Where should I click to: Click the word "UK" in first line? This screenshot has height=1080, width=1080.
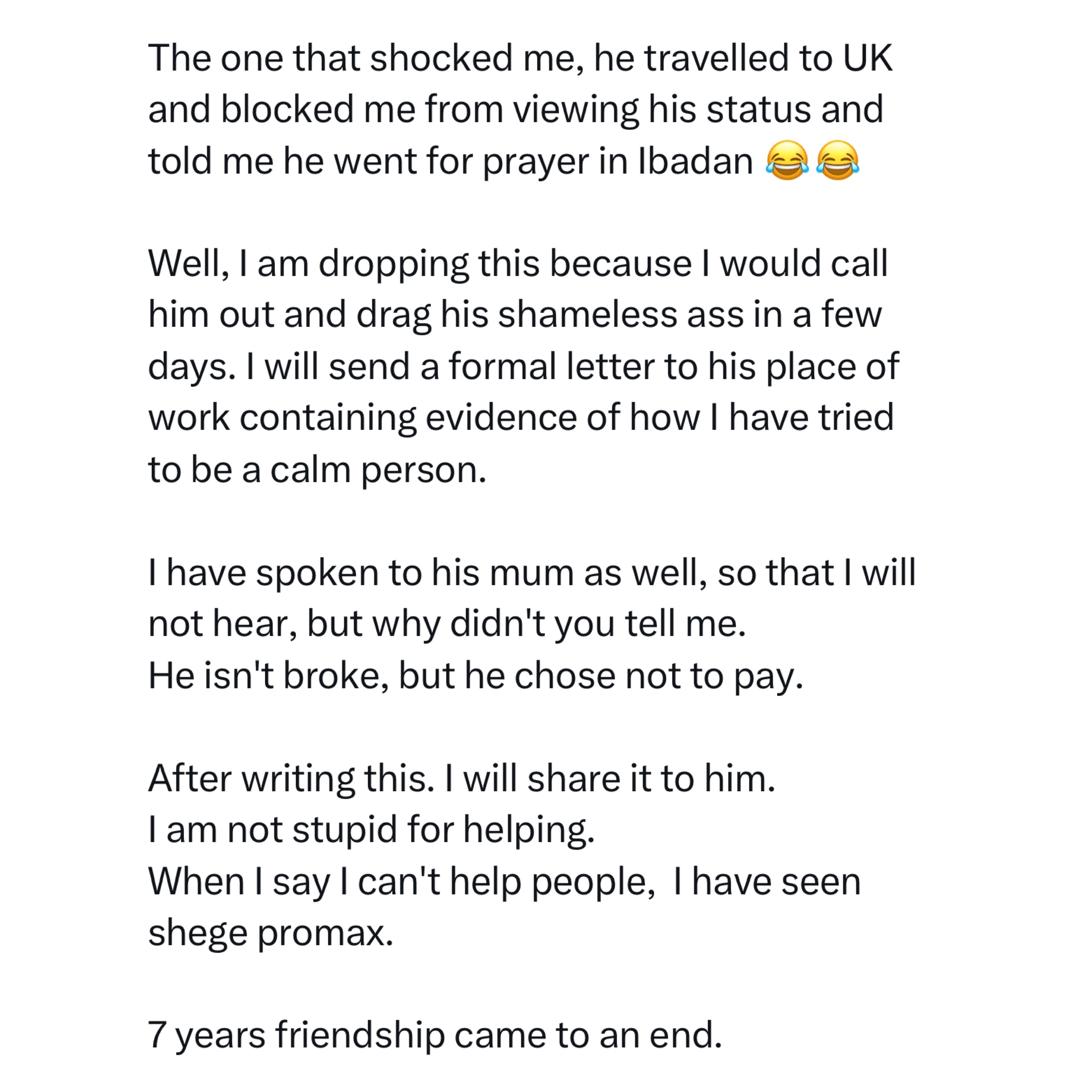tap(867, 58)
